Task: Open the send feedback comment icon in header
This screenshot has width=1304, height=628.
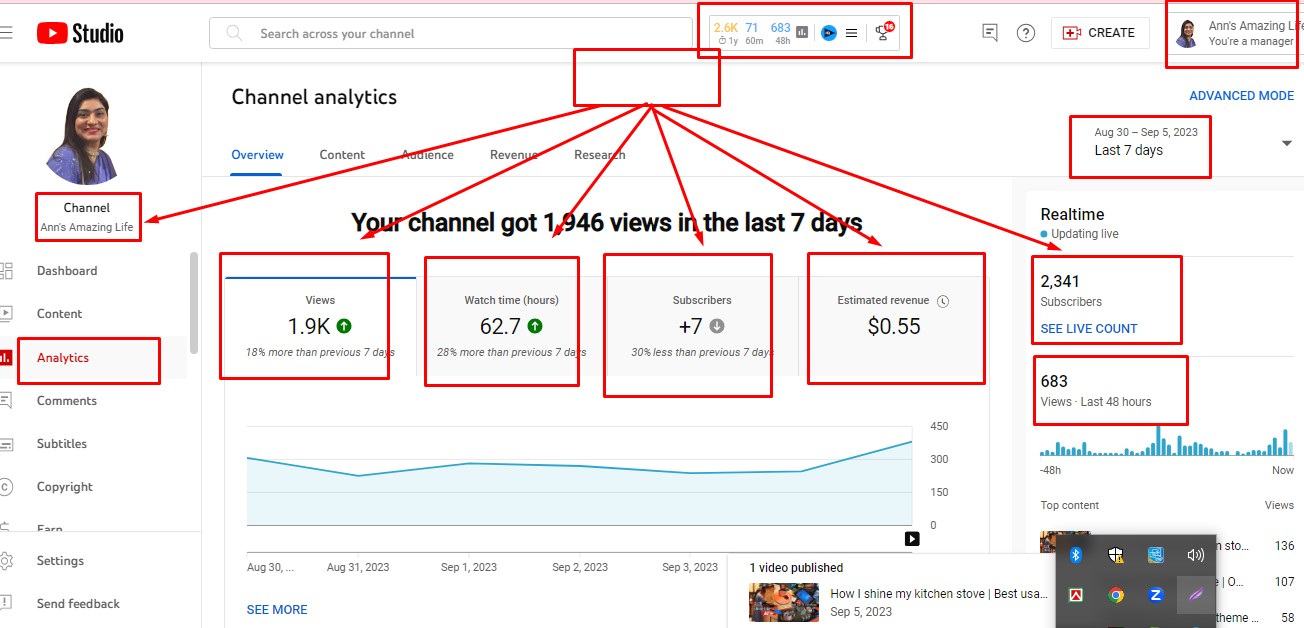Action: click(x=990, y=33)
